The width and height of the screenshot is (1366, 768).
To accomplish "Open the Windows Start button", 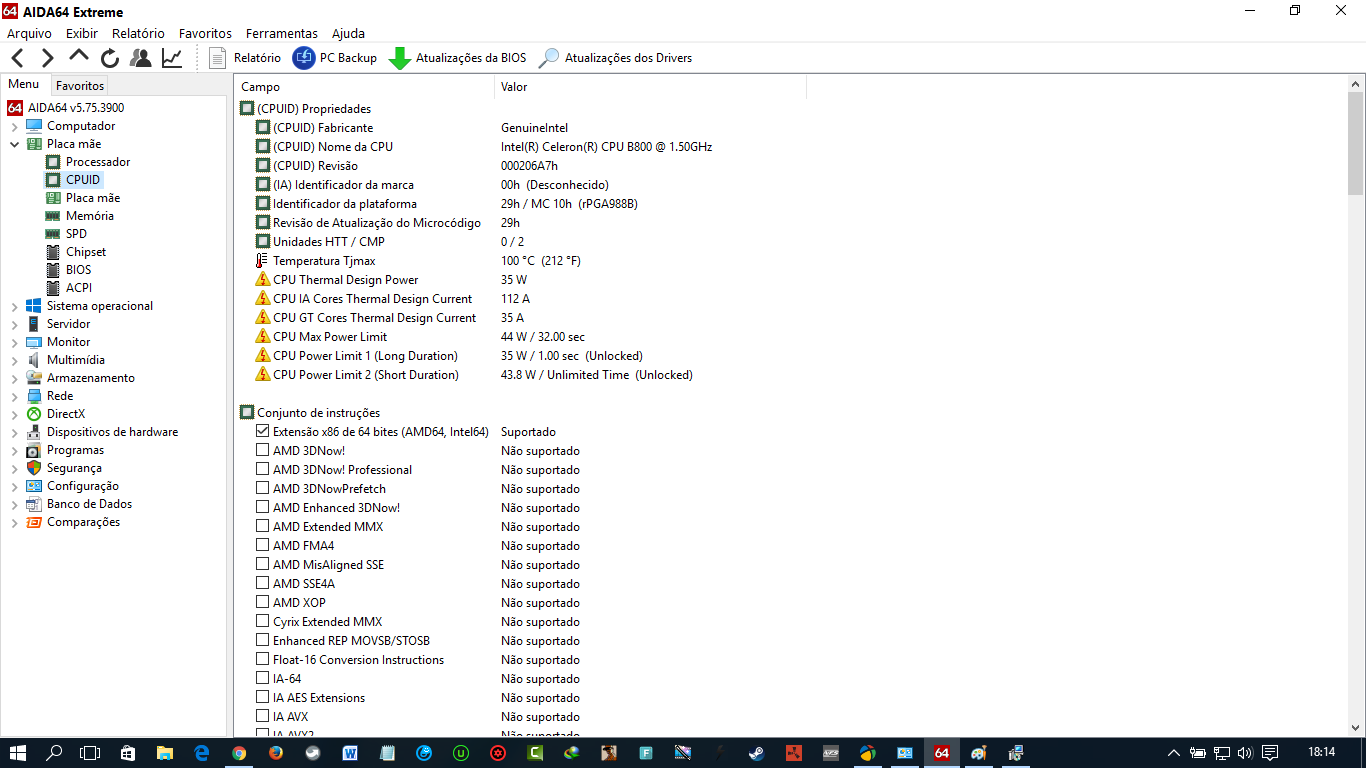I will (x=17, y=752).
